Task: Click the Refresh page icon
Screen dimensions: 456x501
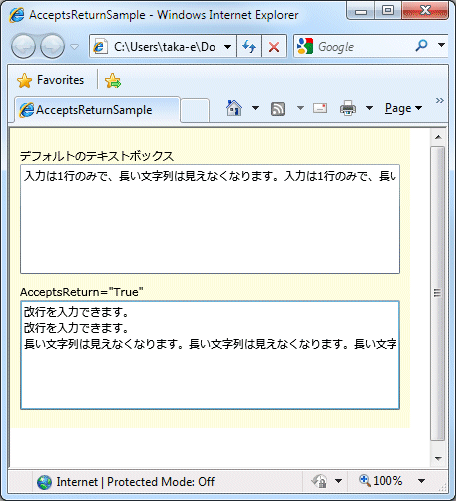Action: [249, 46]
